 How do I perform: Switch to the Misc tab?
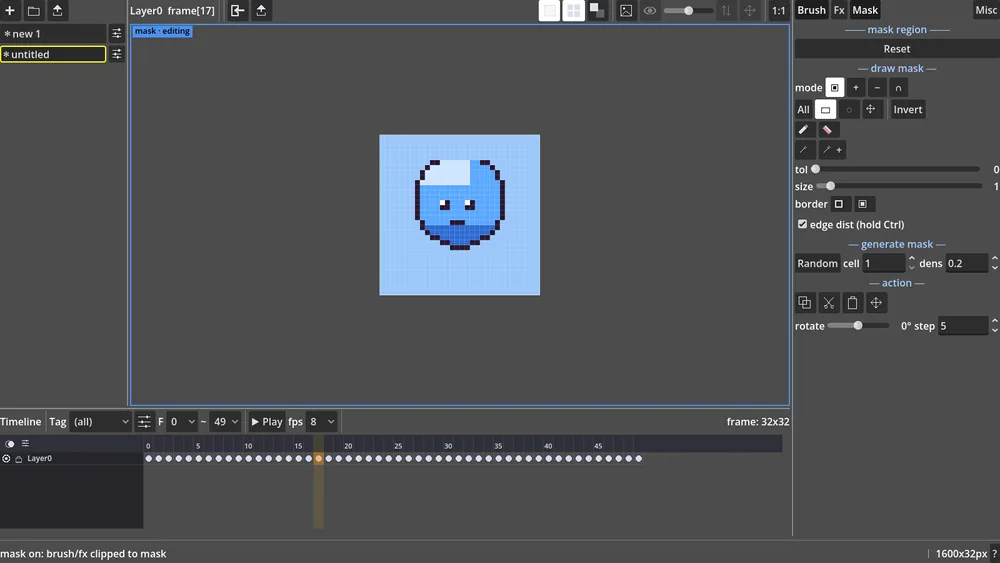pyautogui.click(x=986, y=10)
